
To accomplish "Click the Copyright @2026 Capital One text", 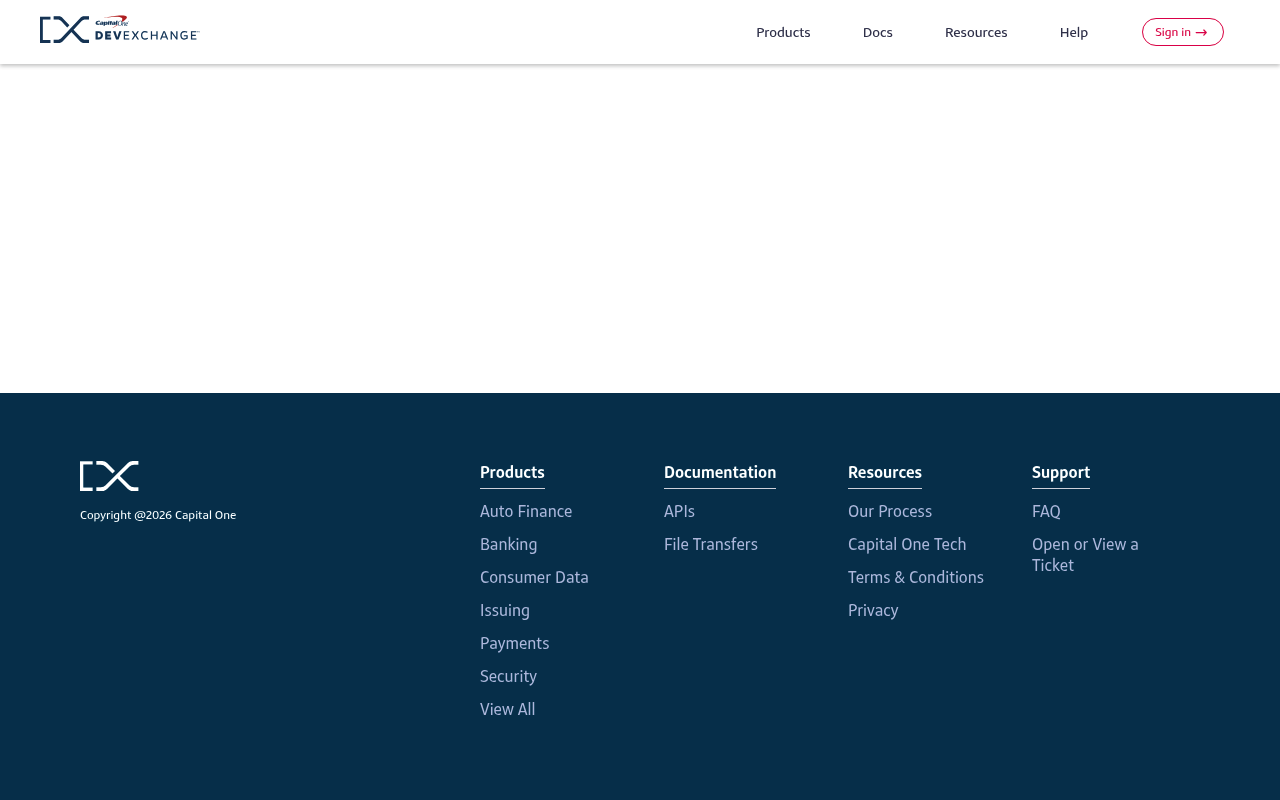I will pyautogui.click(x=158, y=515).
